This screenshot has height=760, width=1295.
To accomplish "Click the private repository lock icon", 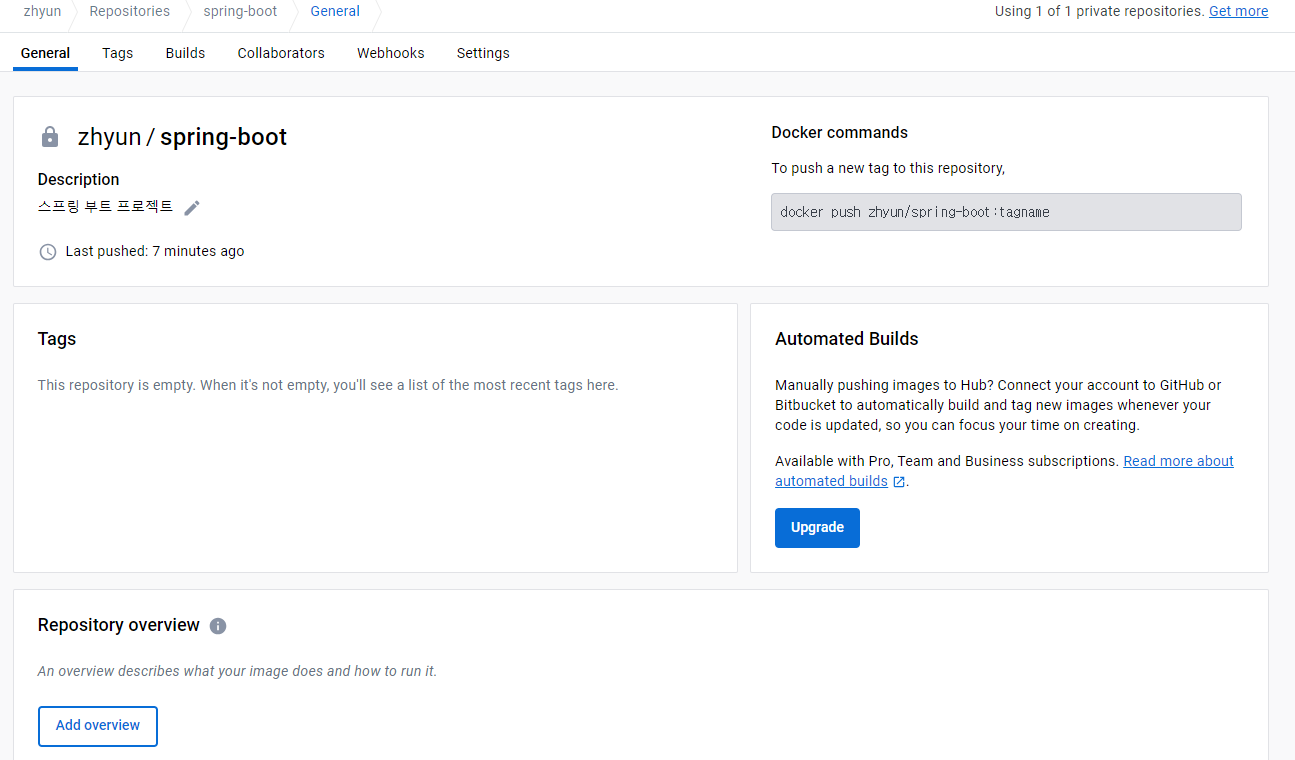I will pos(49,137).
